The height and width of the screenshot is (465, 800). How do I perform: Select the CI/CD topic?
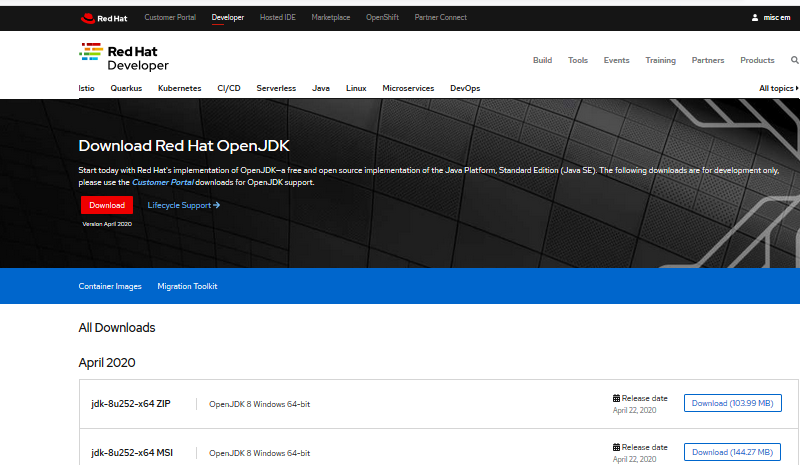point(229,88)
